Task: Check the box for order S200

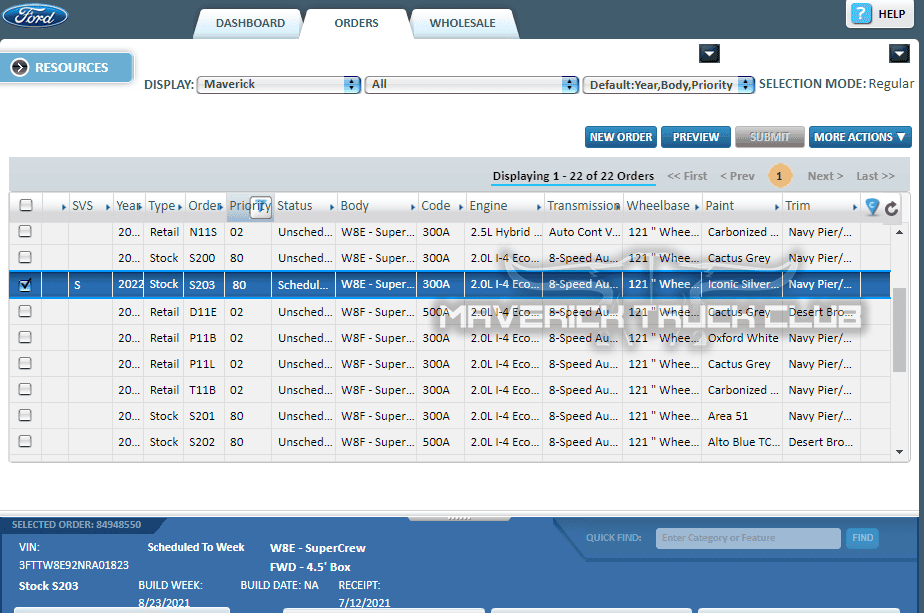Action: point(25,257)
